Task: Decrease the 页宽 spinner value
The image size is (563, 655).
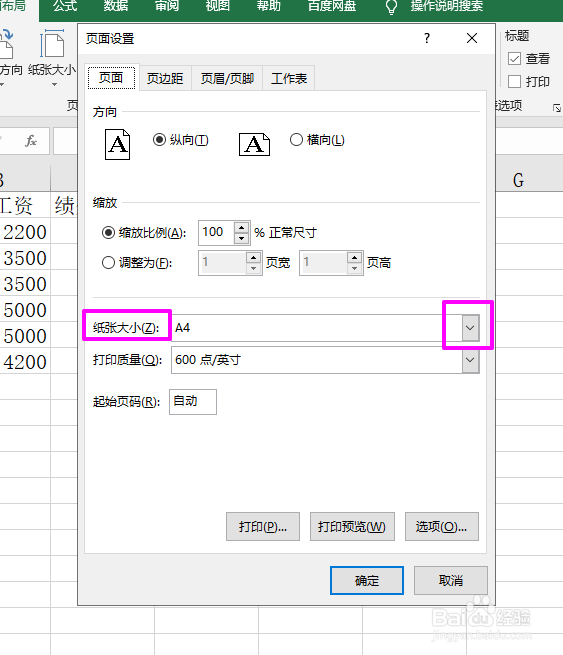Action: click(x=254, y=268)
